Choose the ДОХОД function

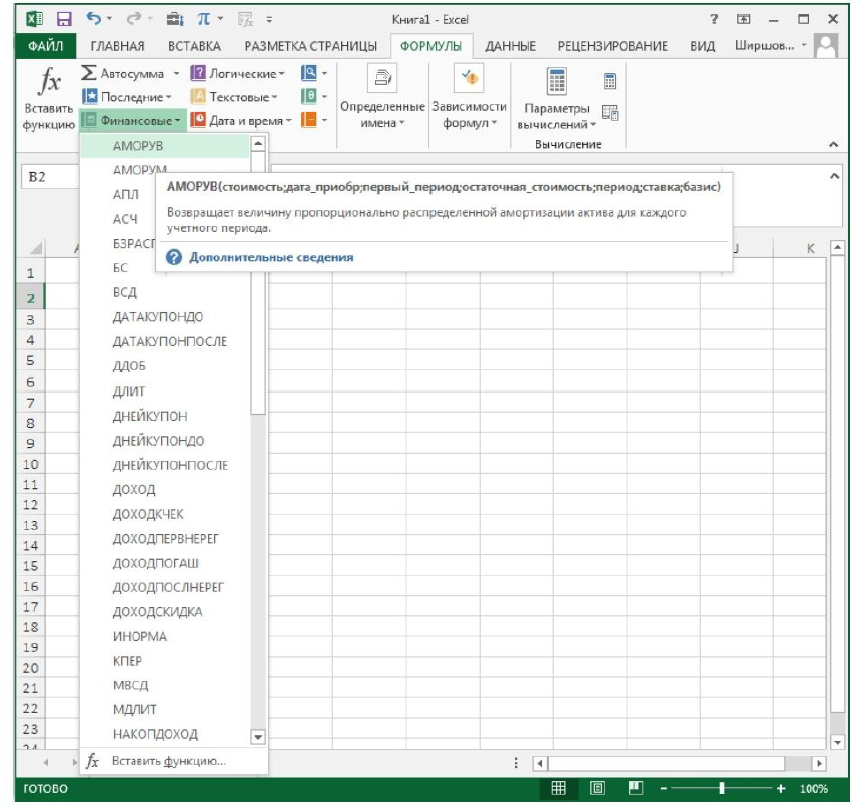pos(164,490)
